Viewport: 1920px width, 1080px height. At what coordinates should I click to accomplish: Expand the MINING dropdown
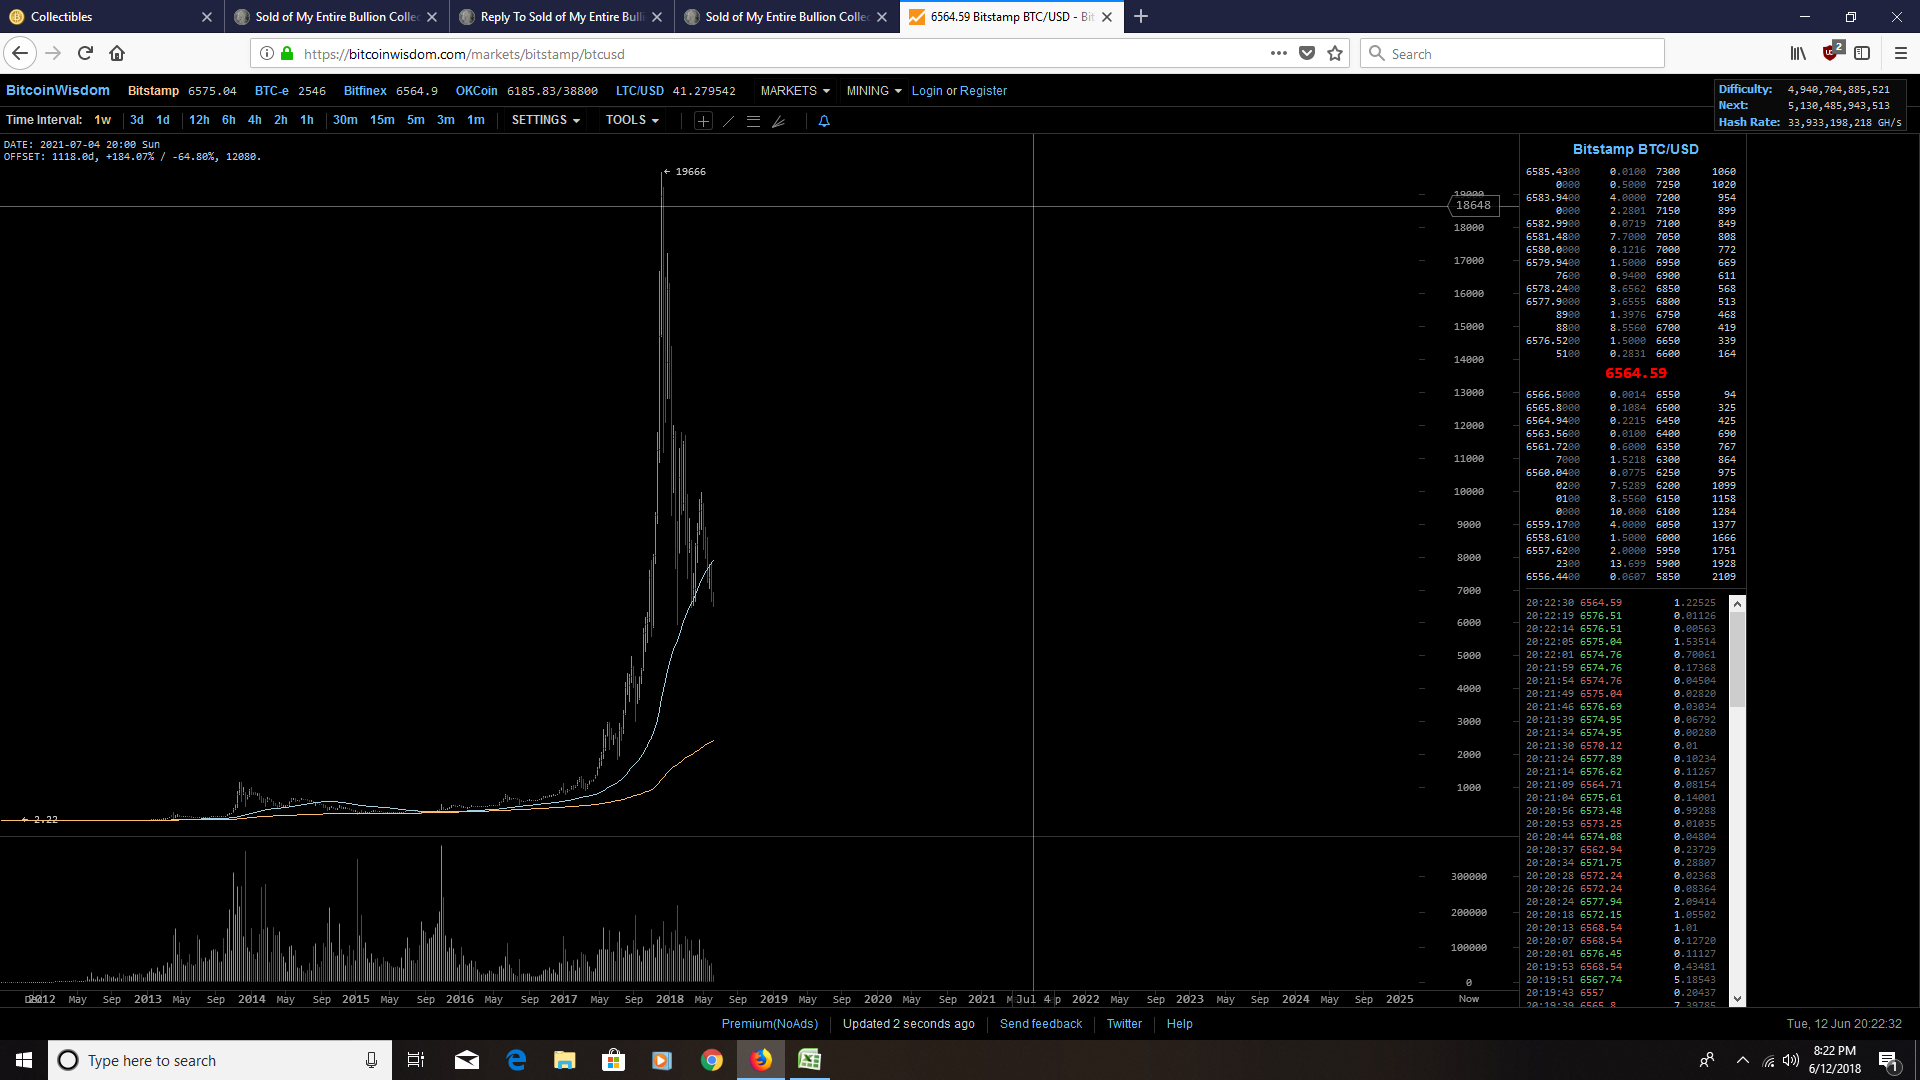pos(874,91)
